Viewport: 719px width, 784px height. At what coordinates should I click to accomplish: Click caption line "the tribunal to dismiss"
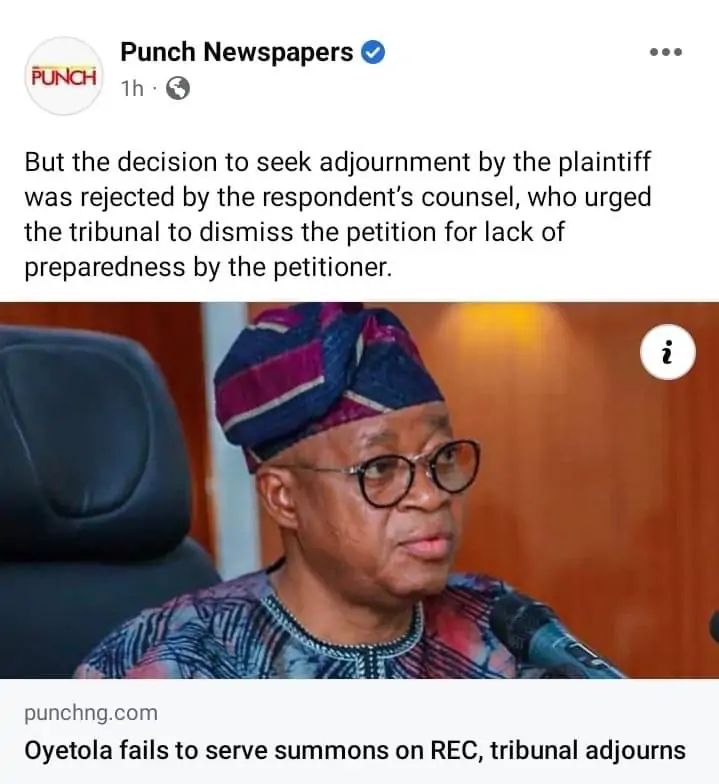tap(294, 232)
